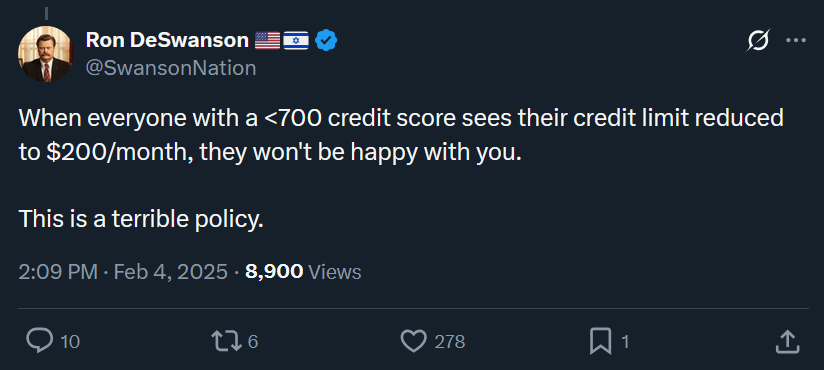The width and height of the screenshot is (824, 370).
Task: Click the American flag emoji
Action: tap(267, 40)
